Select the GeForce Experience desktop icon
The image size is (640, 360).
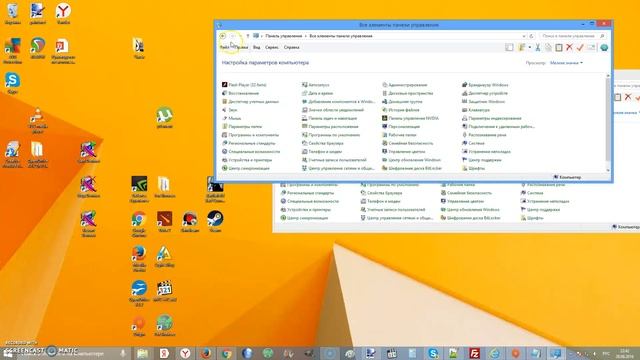139,189
